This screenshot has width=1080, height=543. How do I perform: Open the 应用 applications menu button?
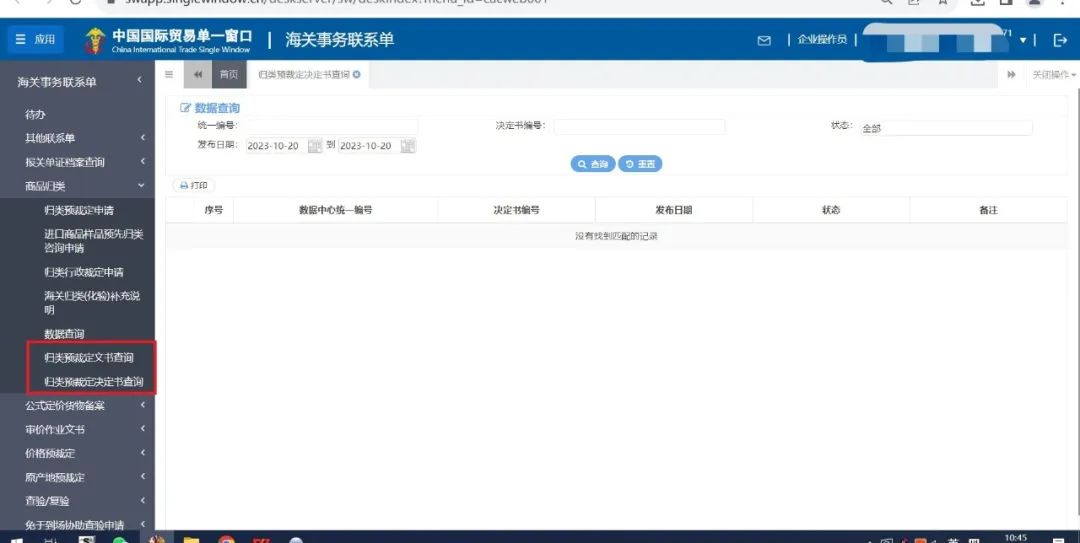tap(36, 40)
